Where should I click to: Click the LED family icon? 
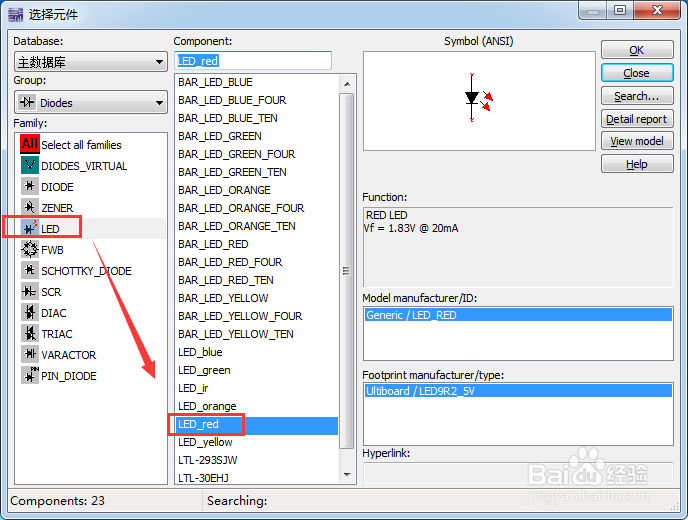(30, 228)
